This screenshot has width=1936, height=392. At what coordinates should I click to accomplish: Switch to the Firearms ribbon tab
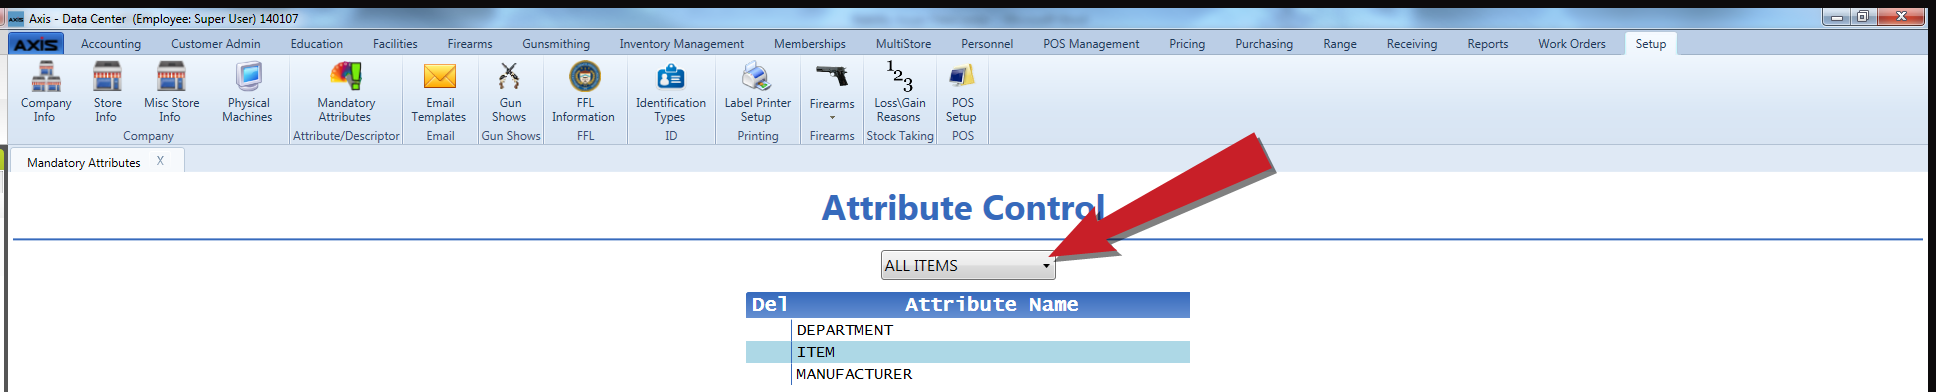[470, 44]
